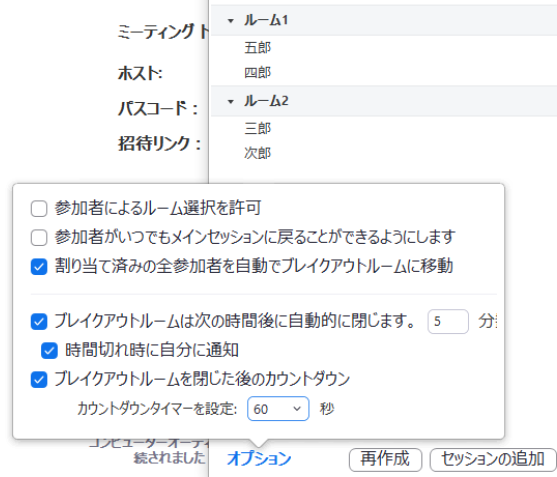Collapse the ルーム1 triangle arrow
Image resolution: width=557 pixels, height=477 pixels.
[231, 21]
